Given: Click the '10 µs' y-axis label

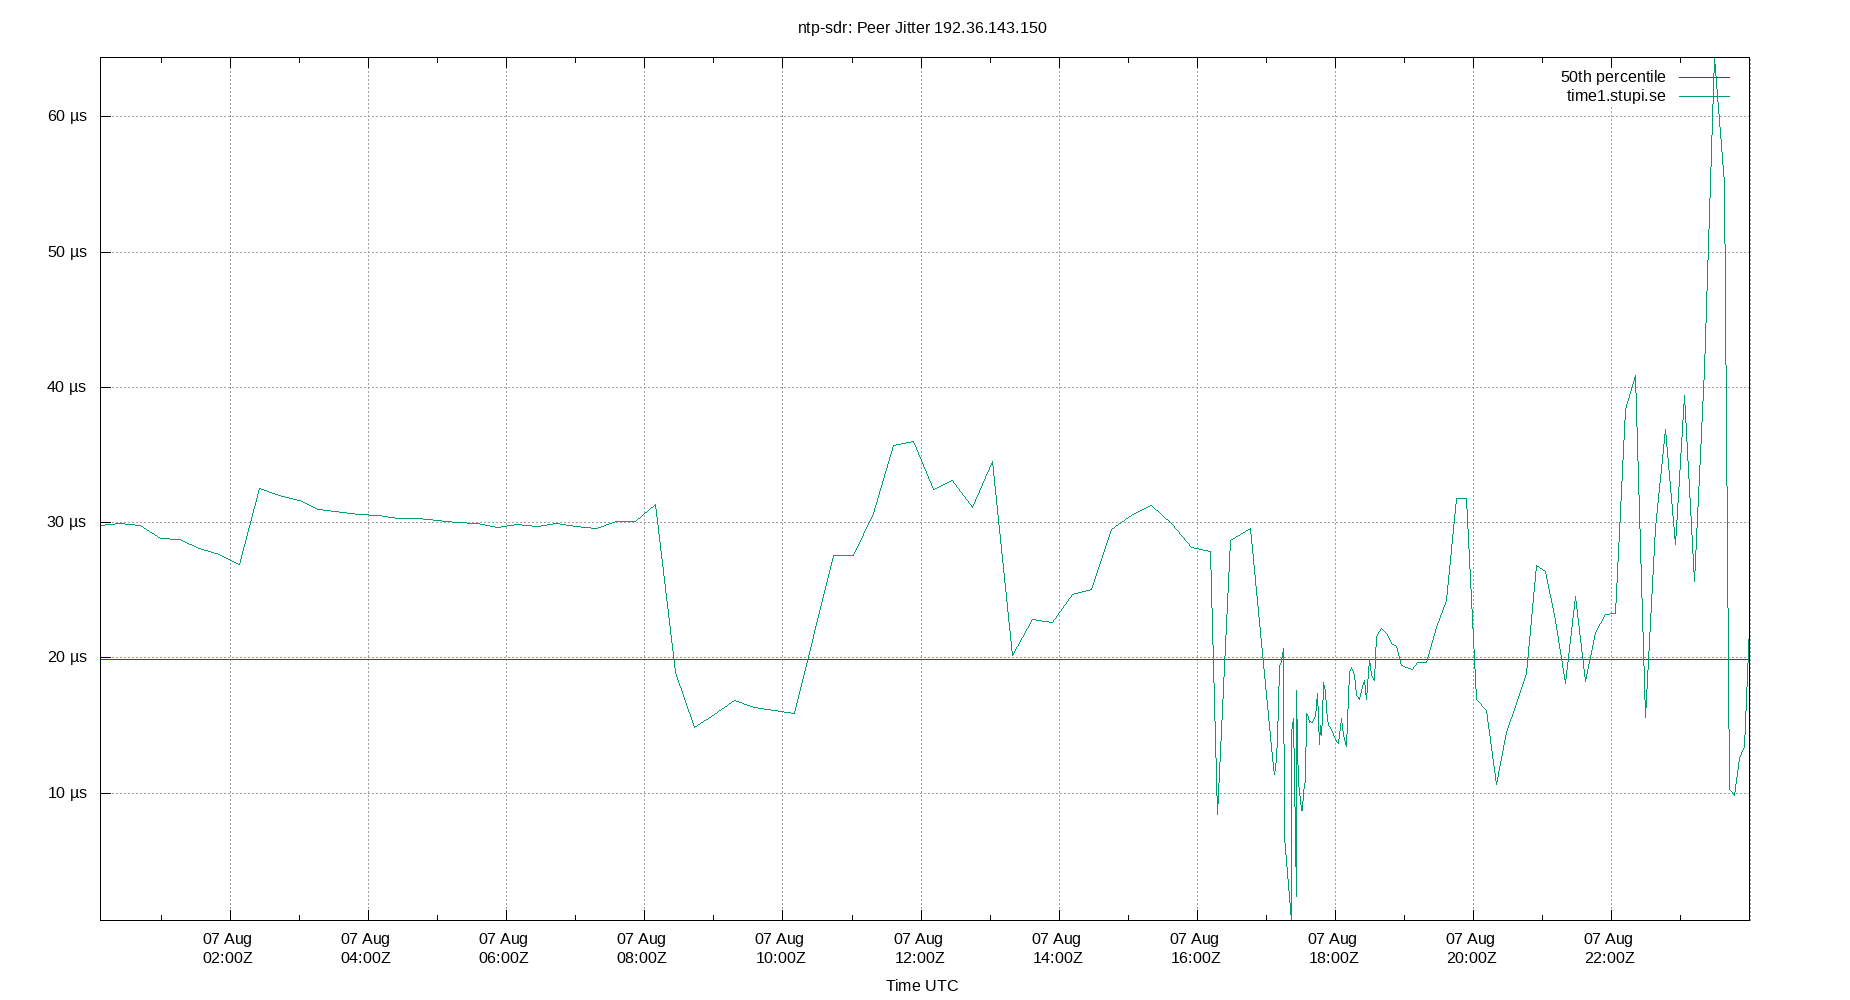Looking at the screenshot, I should (x=67, y=793).
